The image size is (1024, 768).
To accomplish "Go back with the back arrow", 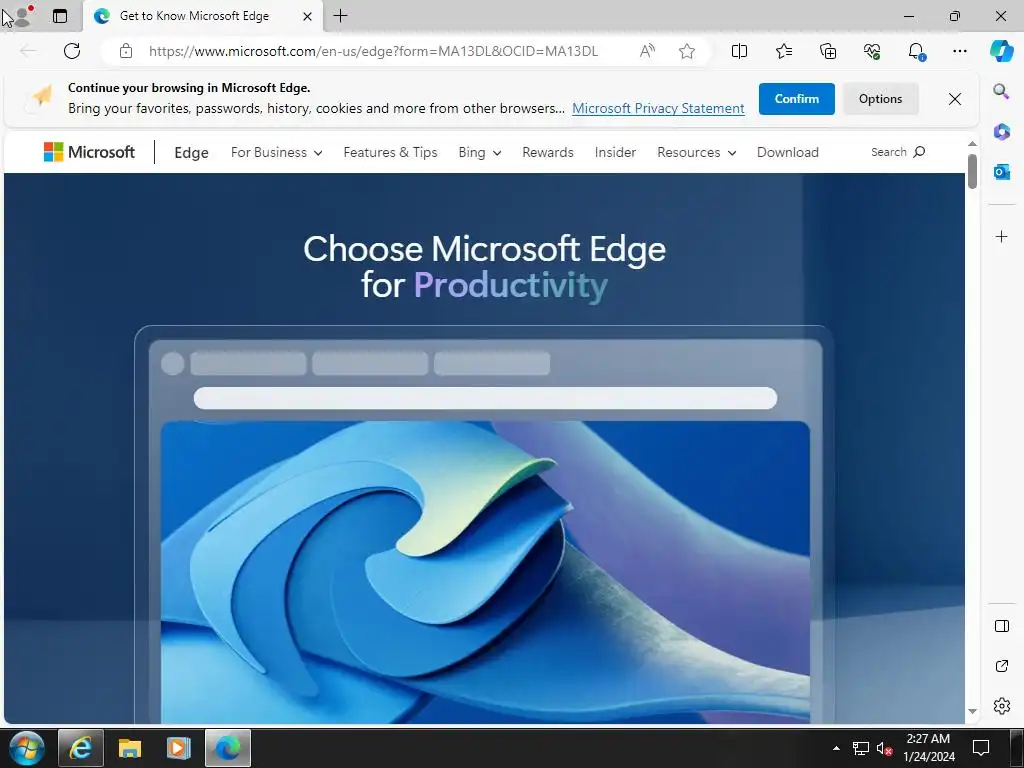I will click(28, 51).
